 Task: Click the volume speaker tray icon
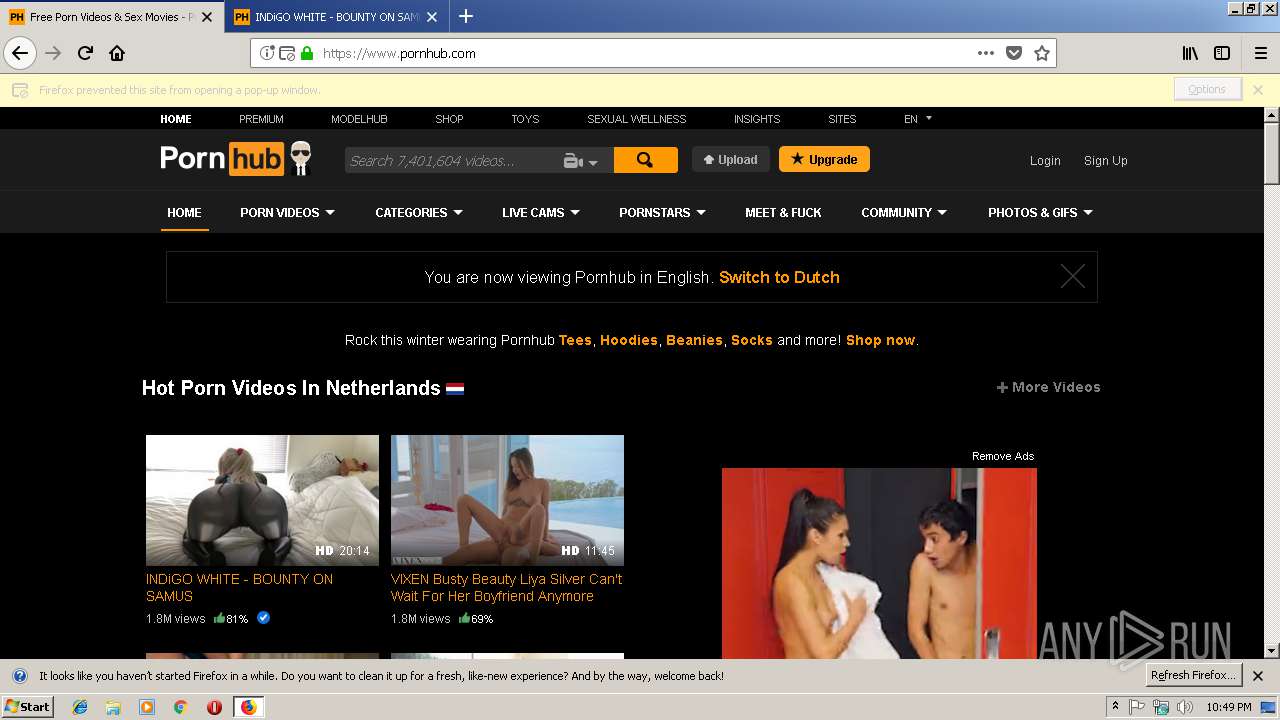(x=1185, y=707)
